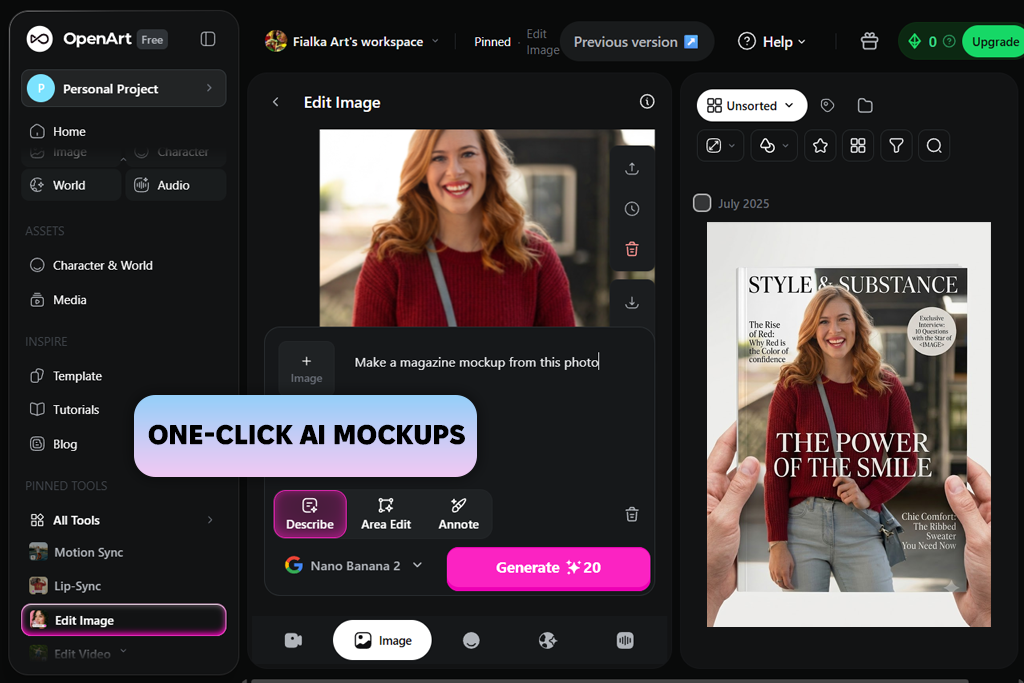Open the generated magazine mockup thumbnail

tap(848, 424)
